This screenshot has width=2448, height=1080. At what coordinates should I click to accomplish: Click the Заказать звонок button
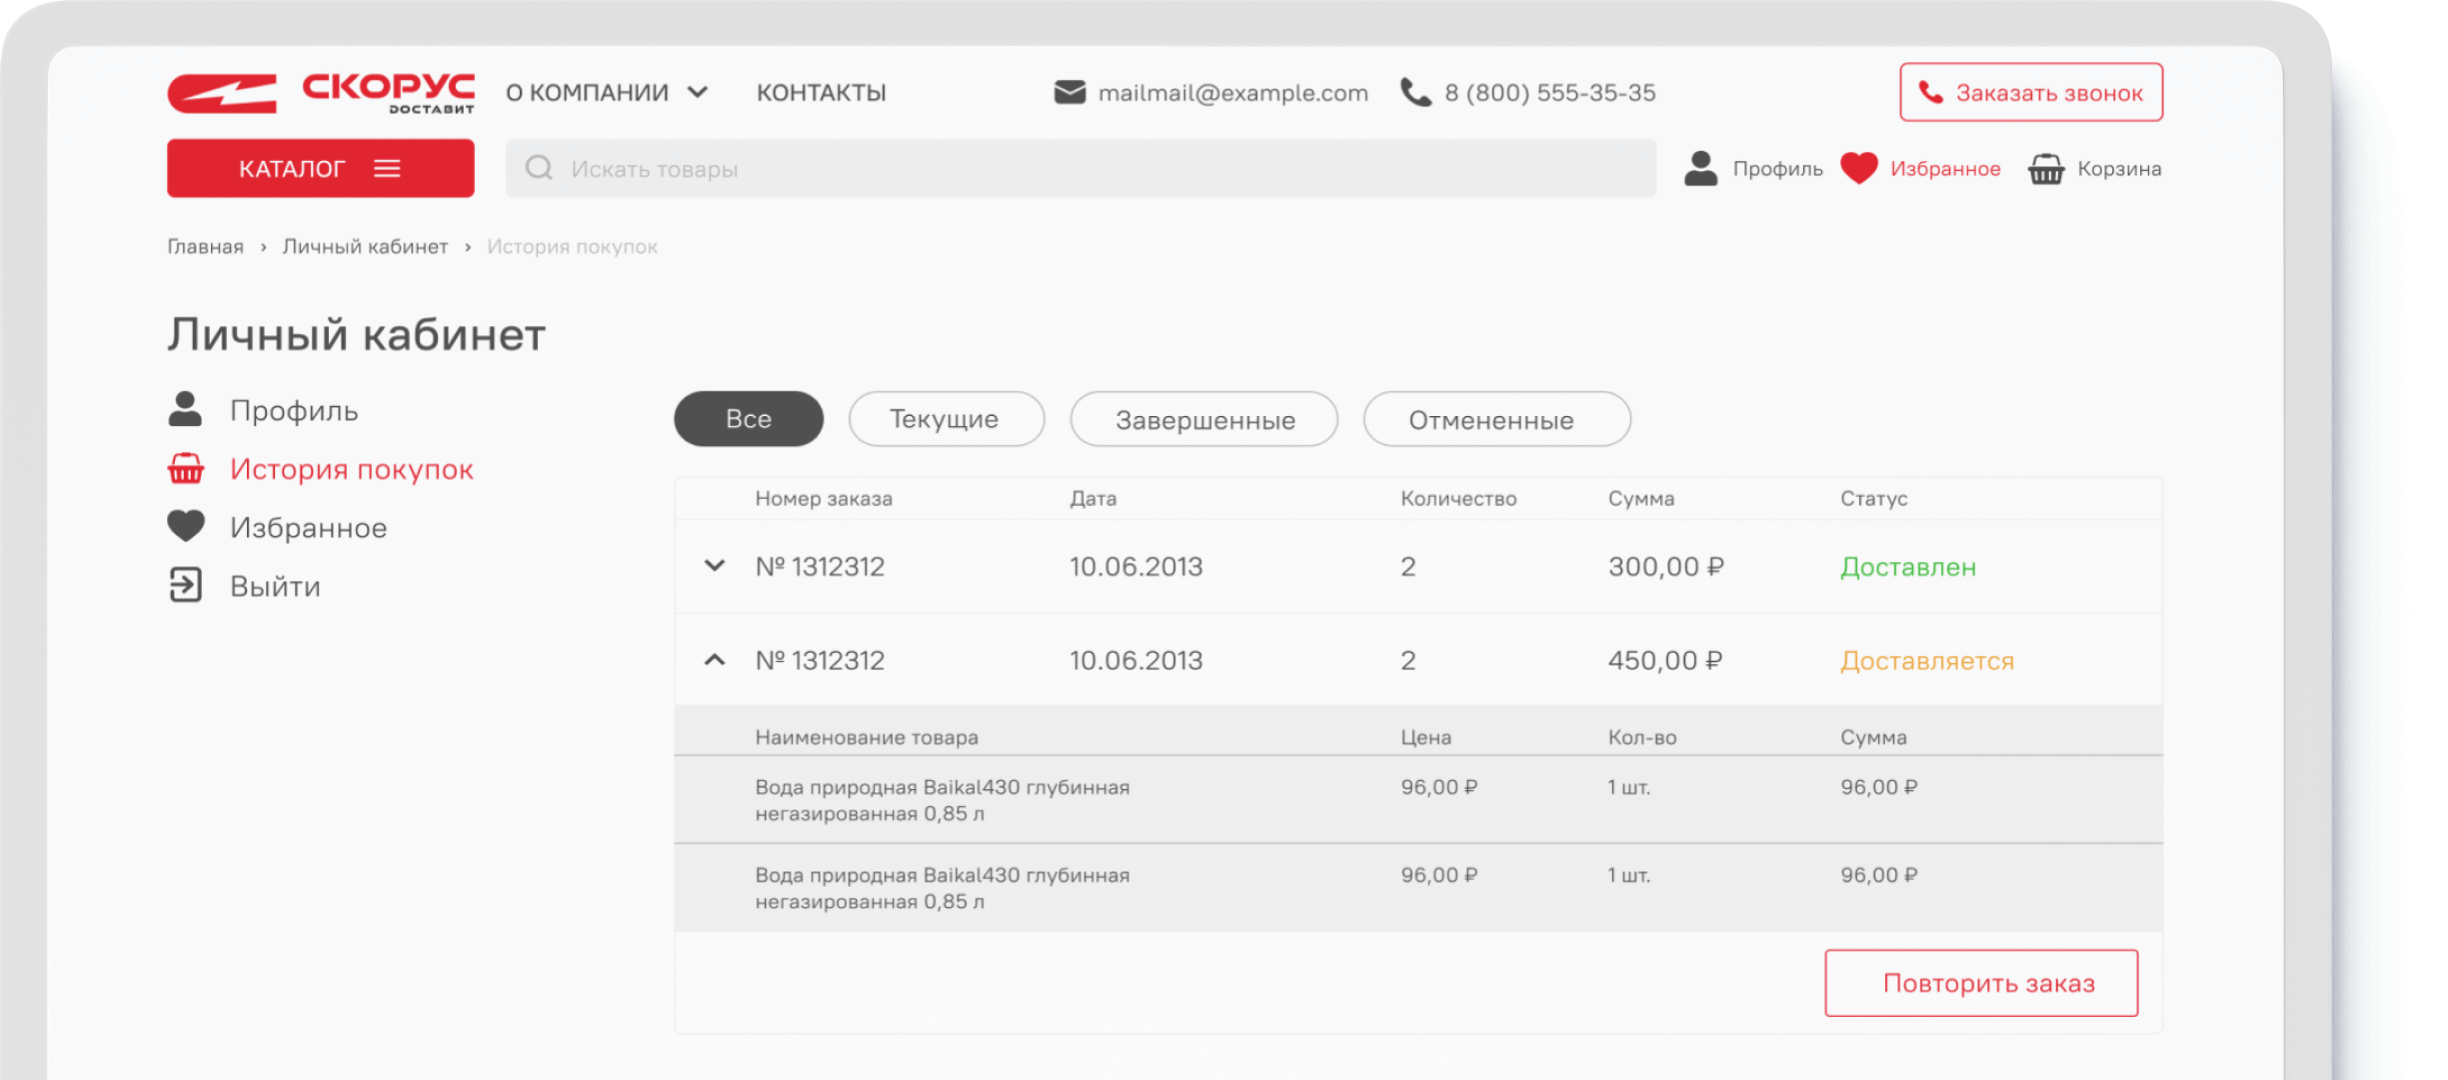[x=2031, y=92]
